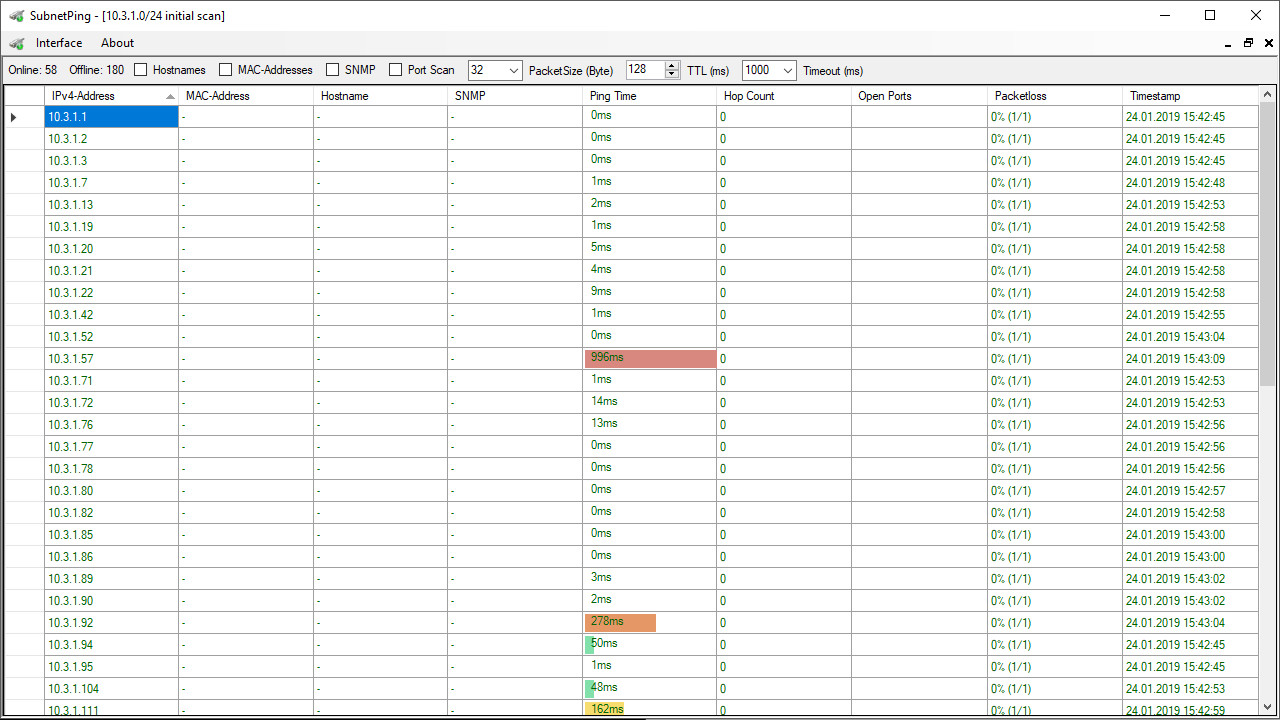Open the Interface menu
This screenshot has height=720, width=1280.
(x=59, y=43)
